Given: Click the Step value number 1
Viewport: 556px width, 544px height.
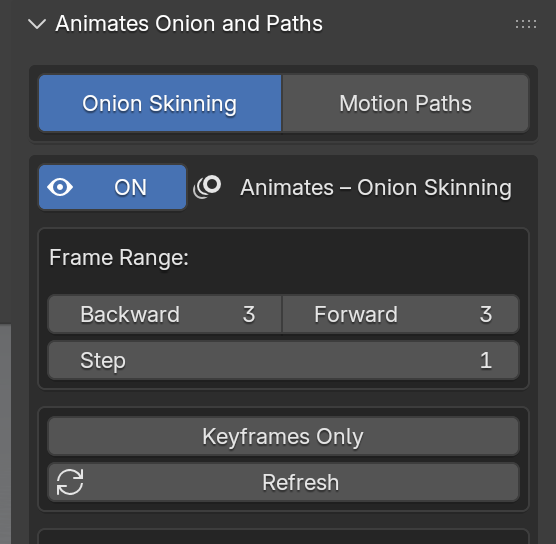Looking at the screenshot, I should coord(486,361).
